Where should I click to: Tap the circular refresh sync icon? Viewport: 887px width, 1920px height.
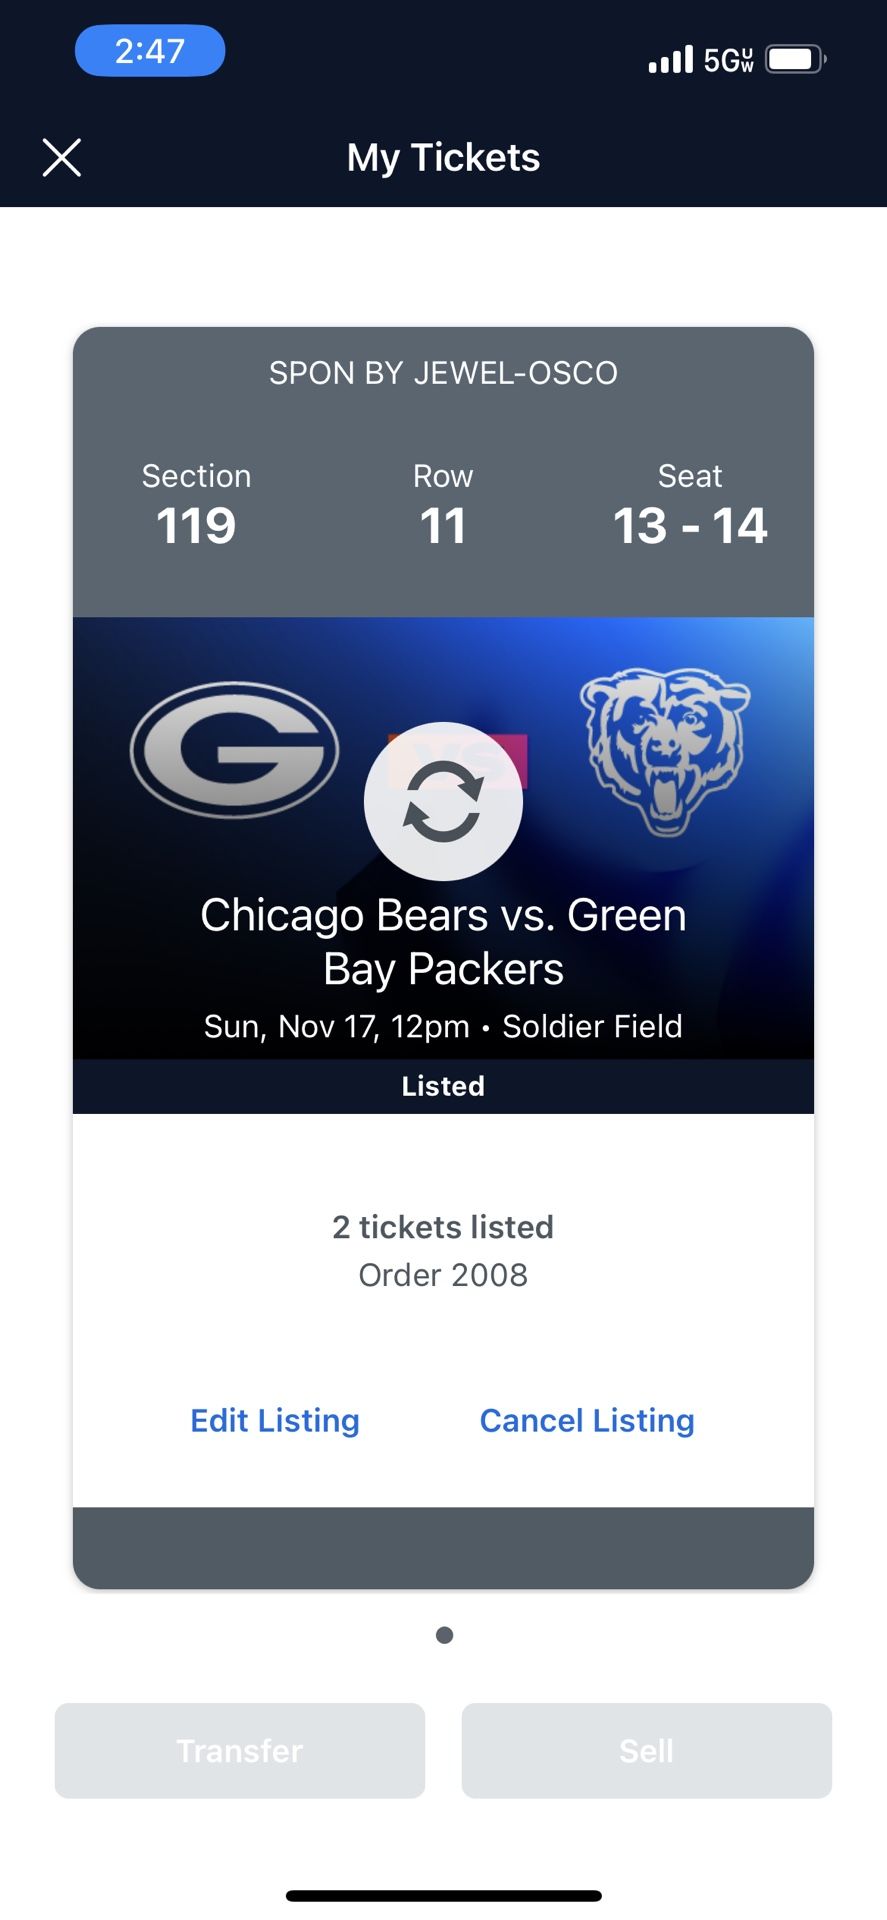(x=443, y=803)
